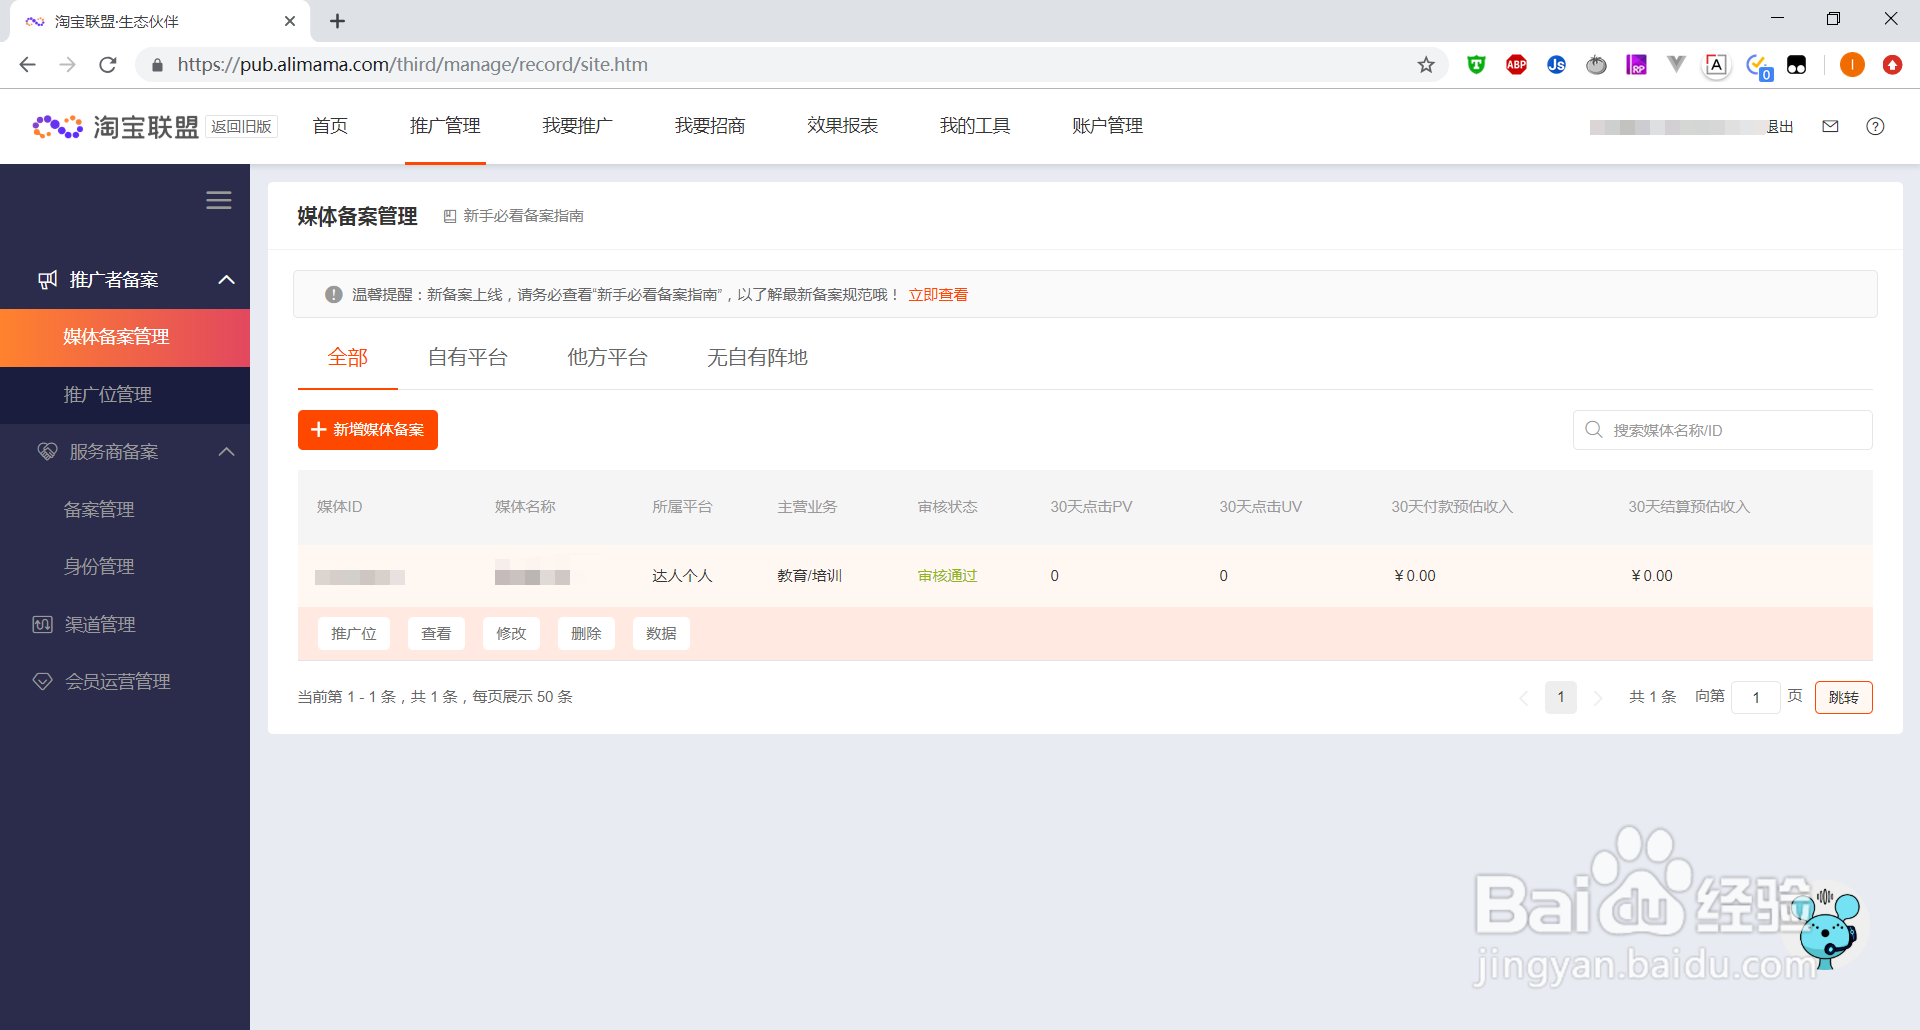Collapse the 服务商备案 sidebar section
This screenshot has height=1030, width=1920.
226,451
